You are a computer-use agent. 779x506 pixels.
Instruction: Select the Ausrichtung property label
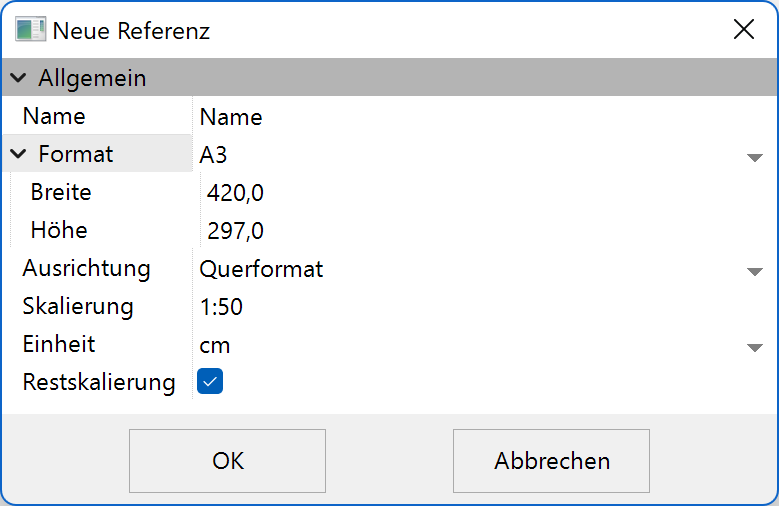(86, 269)
